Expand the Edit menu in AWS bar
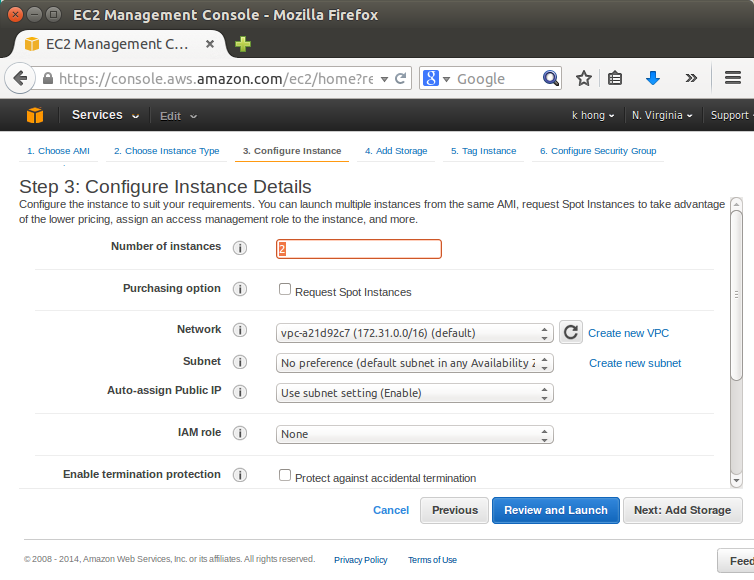Screen dimensions: 754x580 [178, 116]
